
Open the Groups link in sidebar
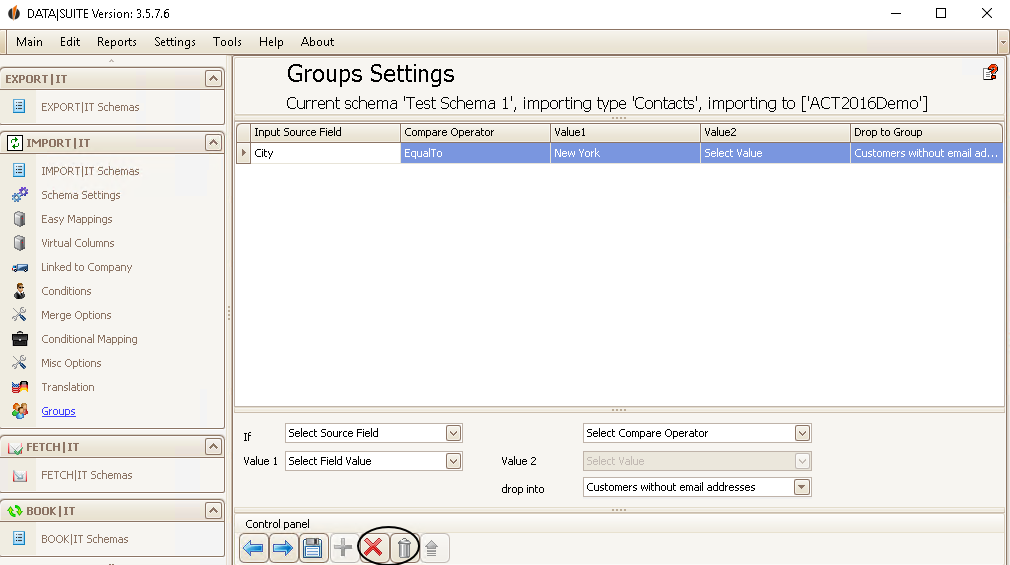point(58,411)
